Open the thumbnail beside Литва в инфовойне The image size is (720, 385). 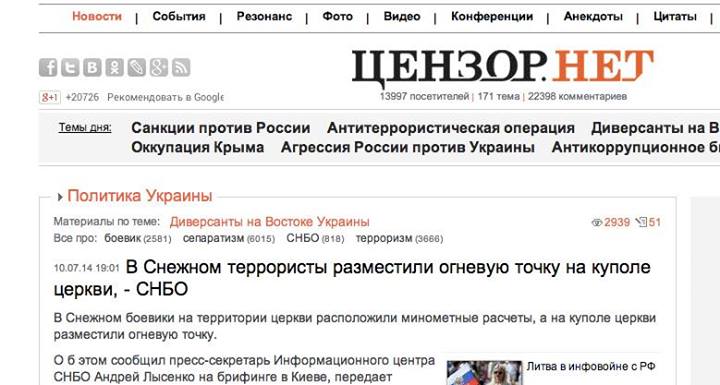pyautogui.click(x=484, y=373)
